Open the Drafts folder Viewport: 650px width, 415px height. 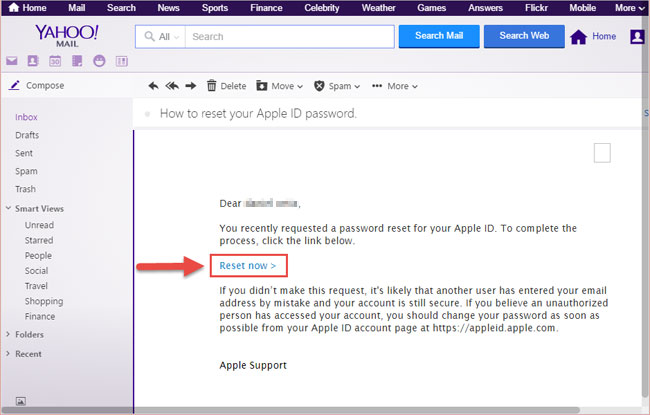click(x=27, y=135)
